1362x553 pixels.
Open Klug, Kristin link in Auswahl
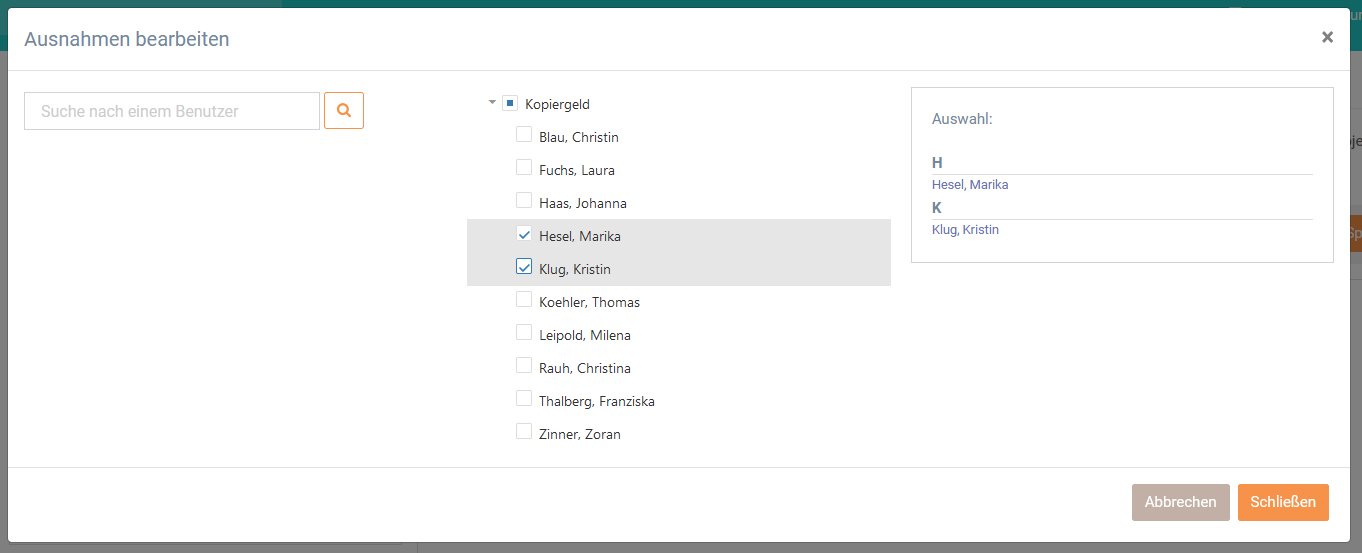[x=965, y=230]
